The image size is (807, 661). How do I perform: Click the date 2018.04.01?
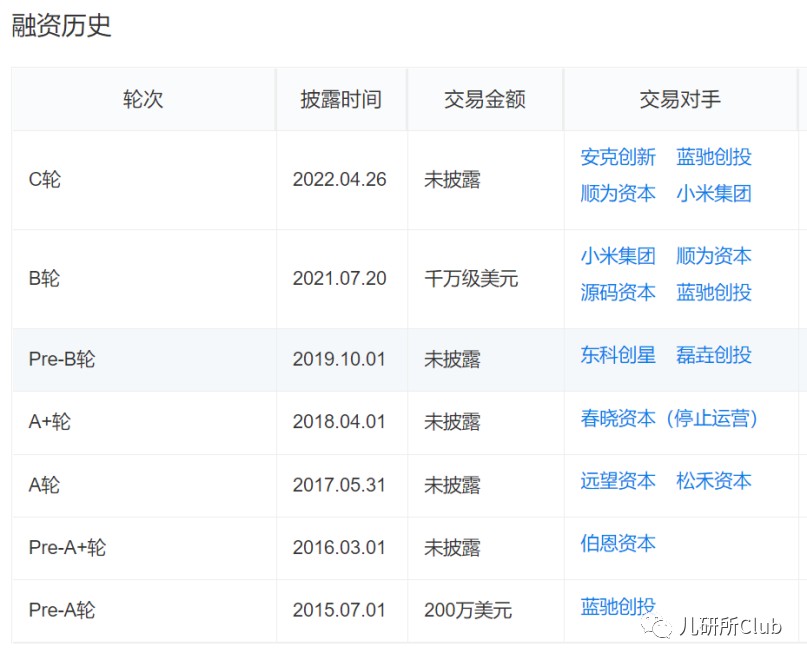pos(339,422)
